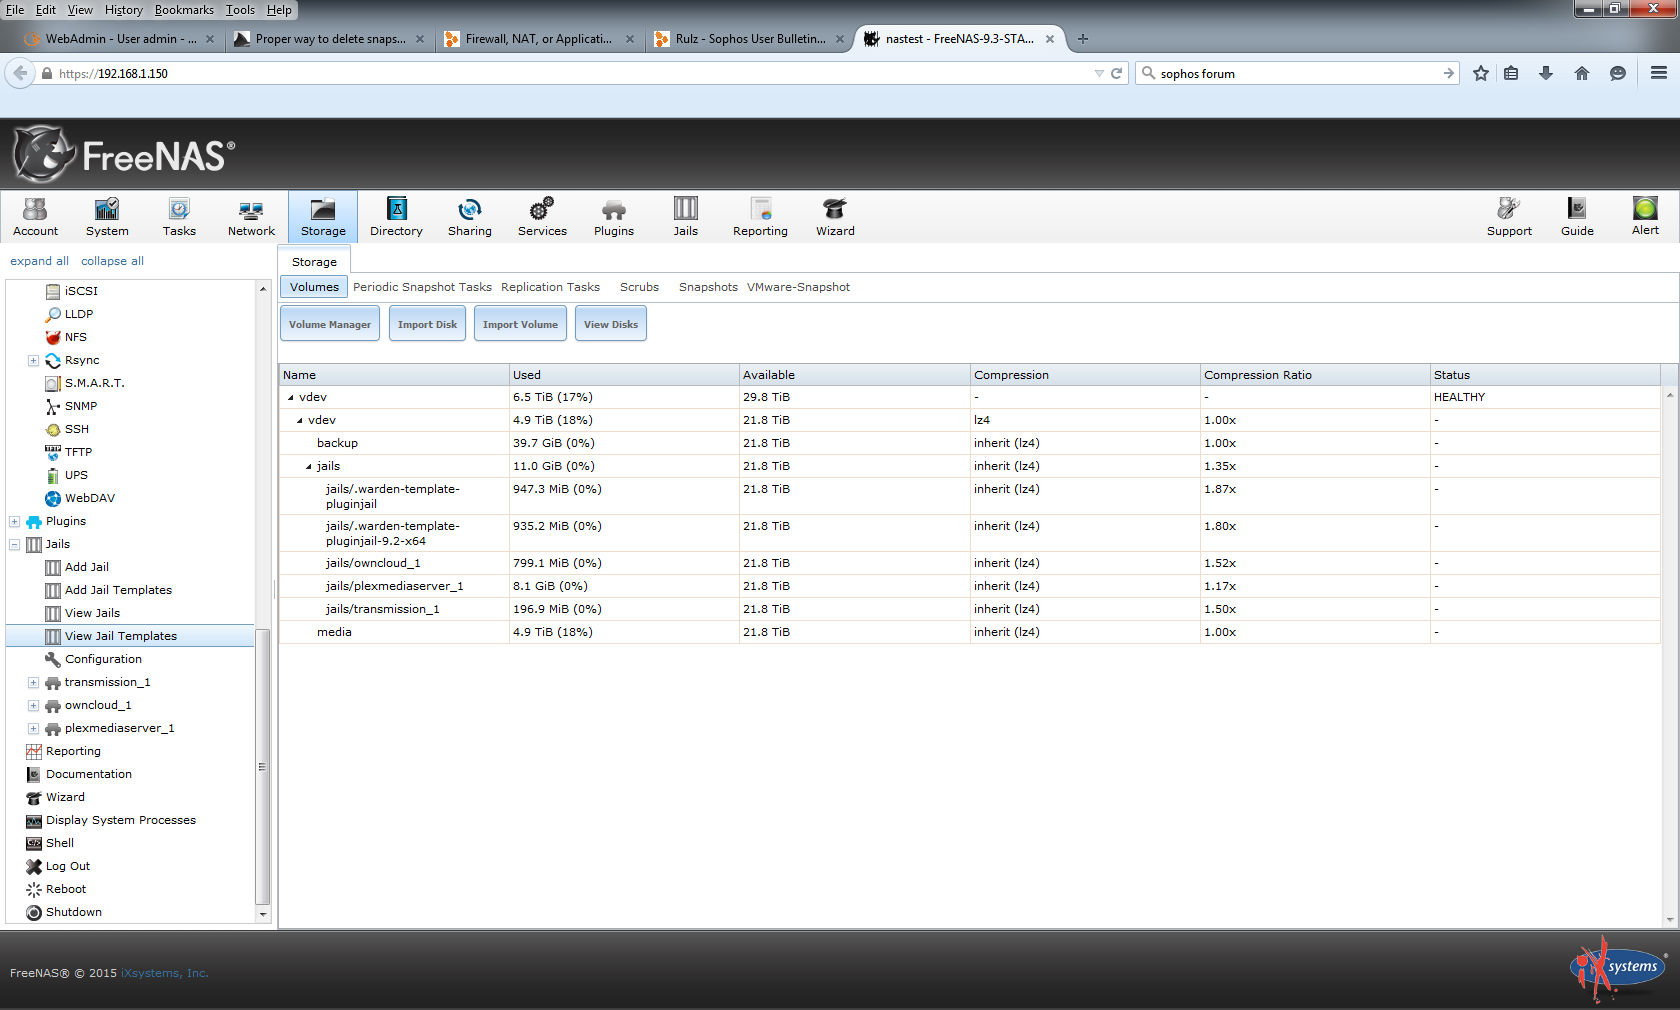Click the Import Volume button

[x=520, y=324]
